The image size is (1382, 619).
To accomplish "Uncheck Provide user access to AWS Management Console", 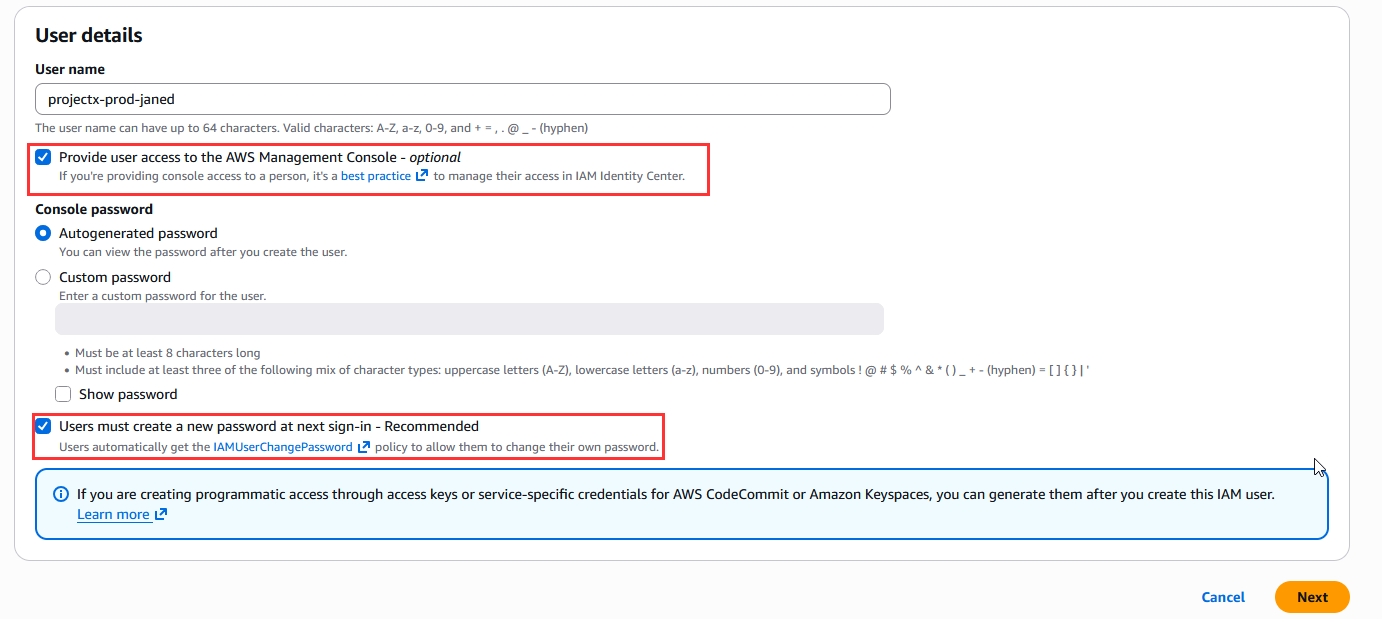I will (x=43, y=157).
